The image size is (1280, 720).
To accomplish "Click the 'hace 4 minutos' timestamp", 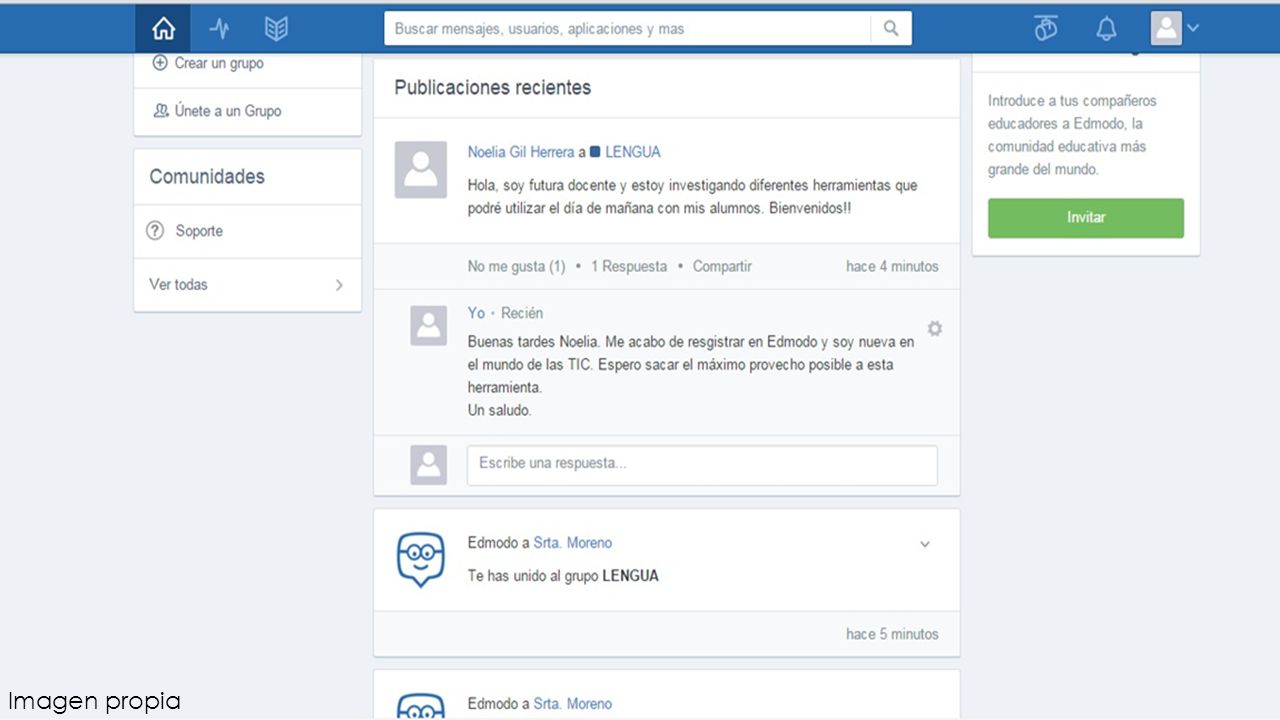I will click(892, 266).
